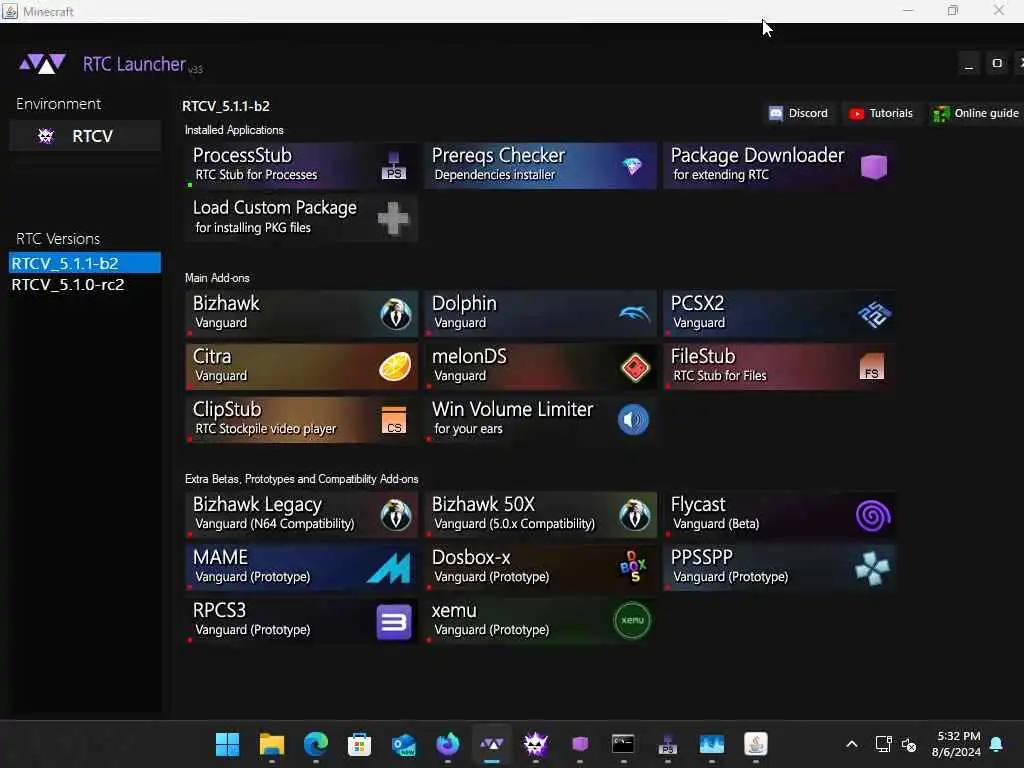Click the PPSSPP title text

point(702,558)
